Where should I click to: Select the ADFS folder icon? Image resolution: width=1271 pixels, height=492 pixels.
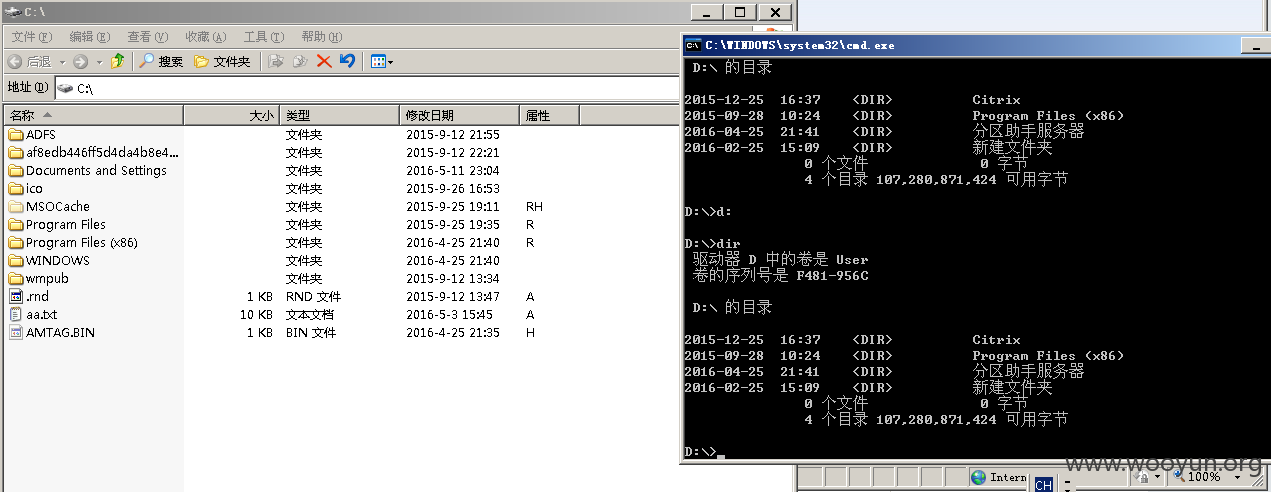coord(16,134)
